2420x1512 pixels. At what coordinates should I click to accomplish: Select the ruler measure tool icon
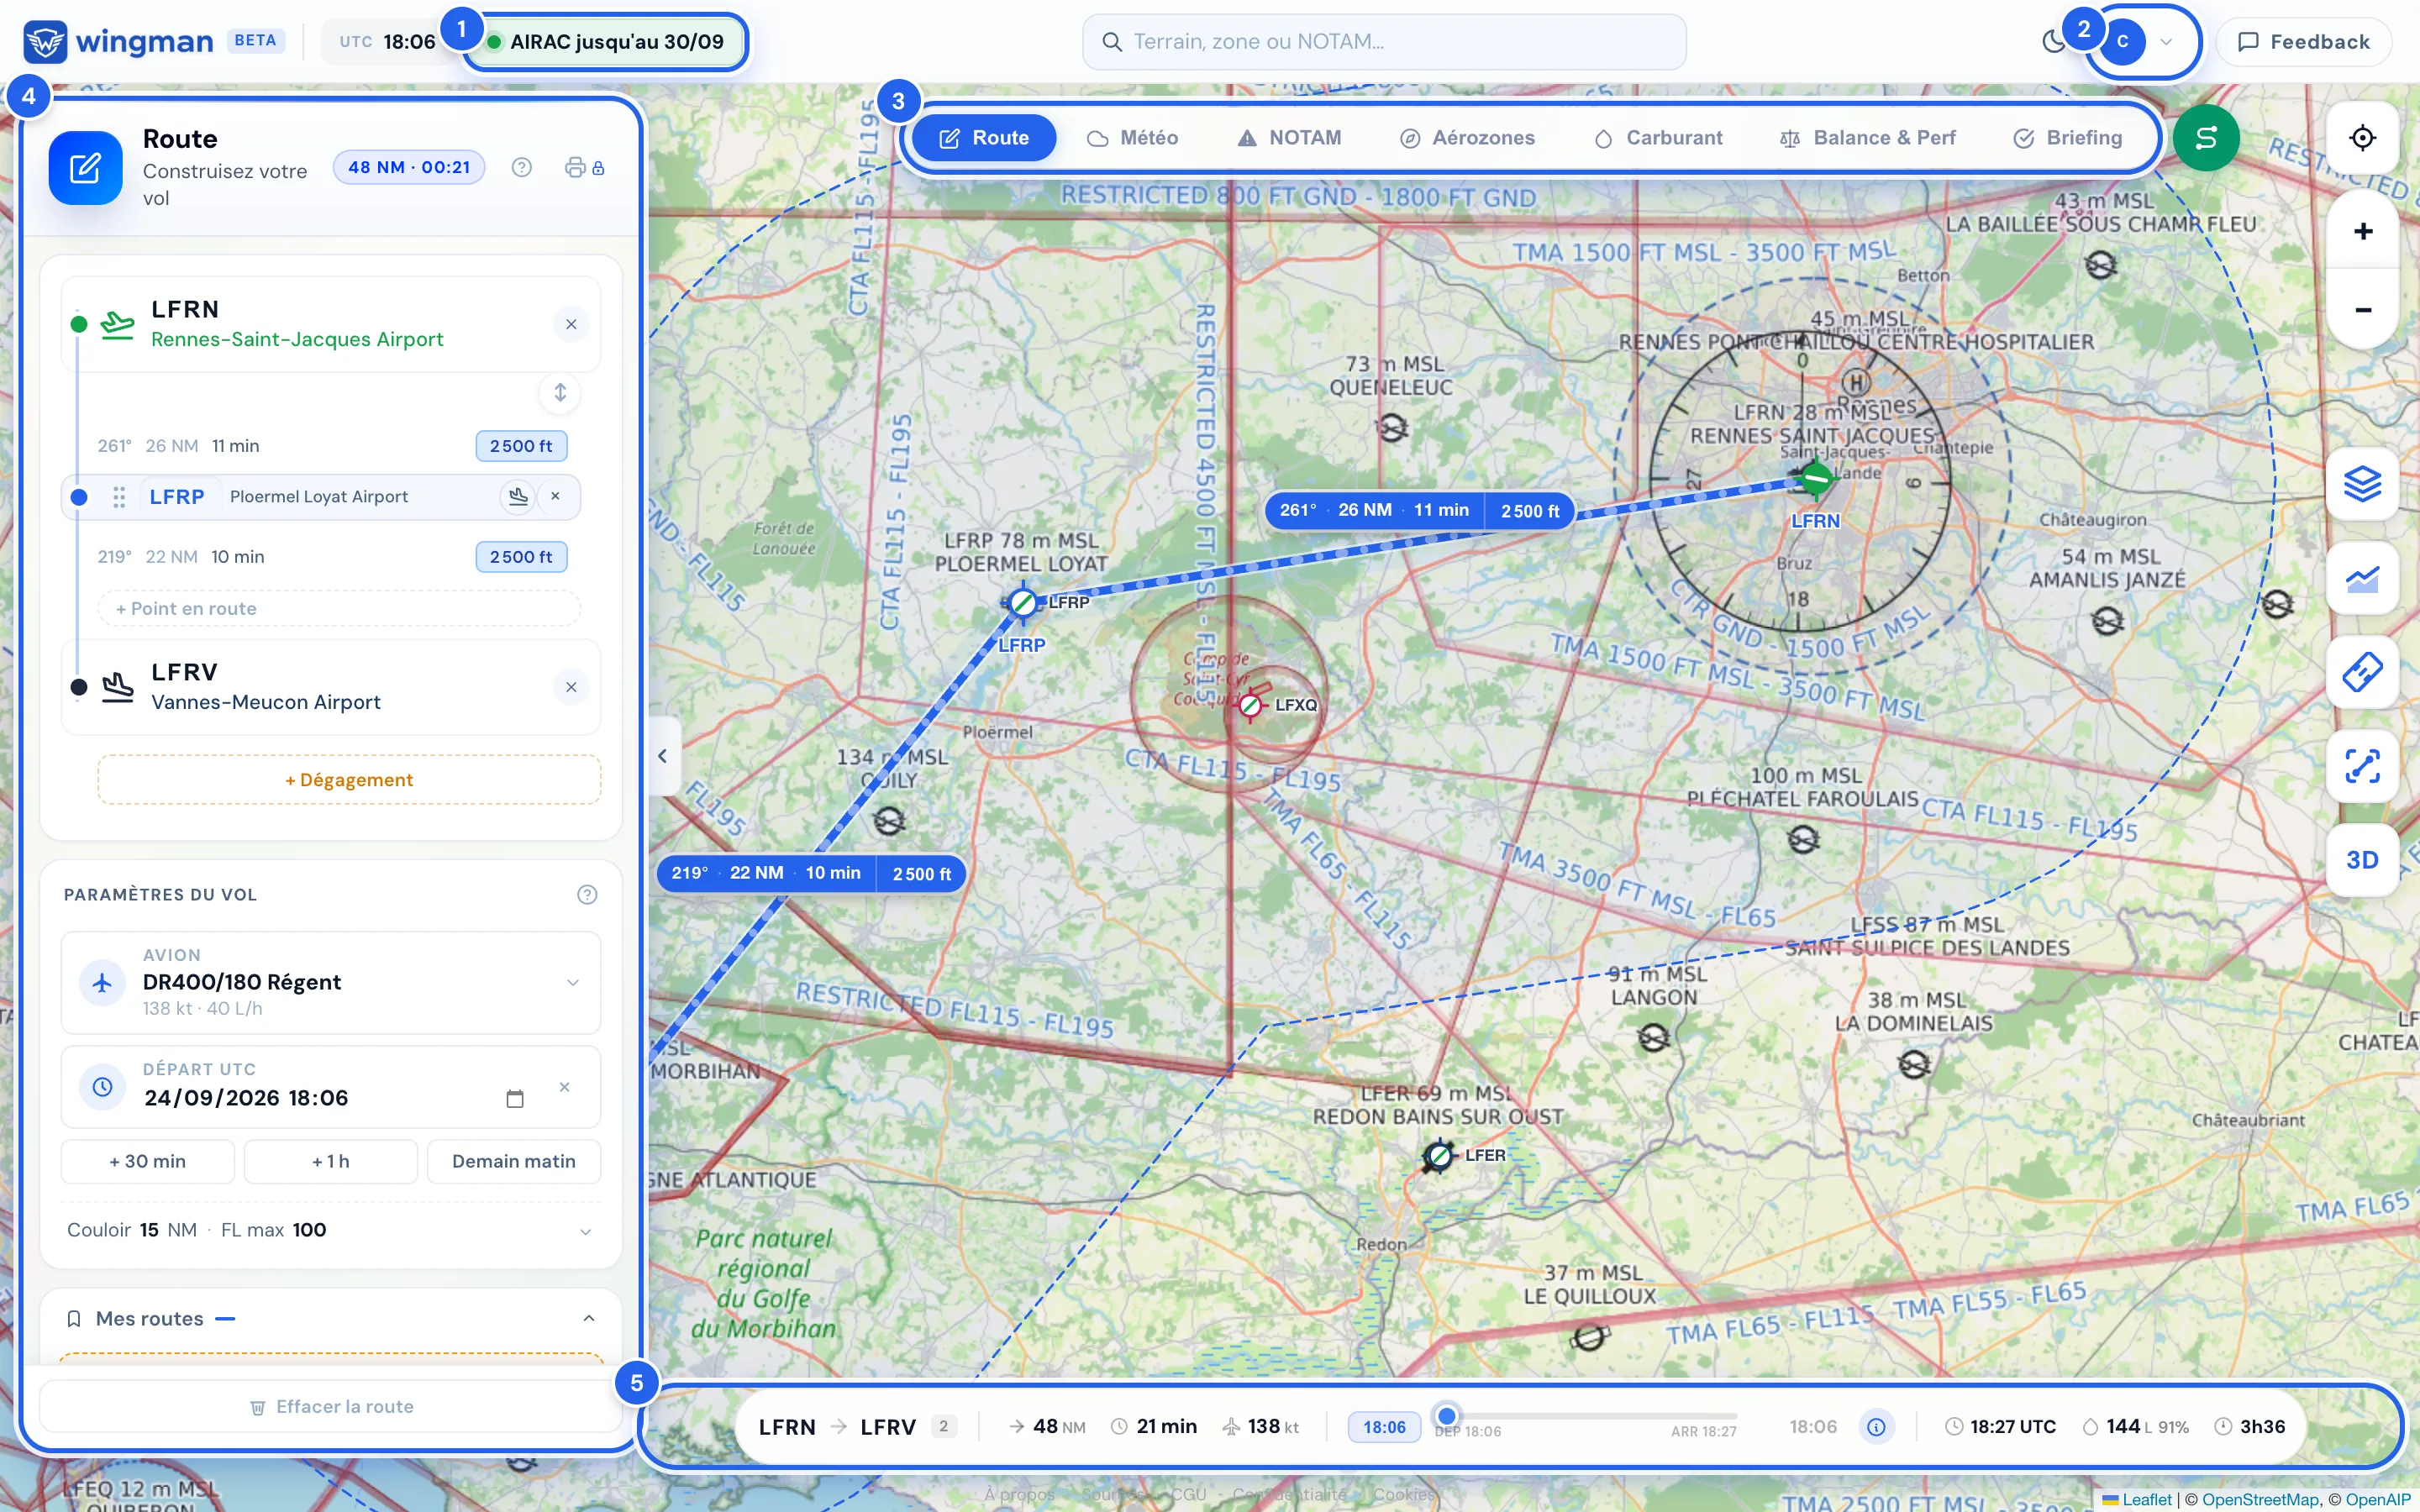(2362, 672)
